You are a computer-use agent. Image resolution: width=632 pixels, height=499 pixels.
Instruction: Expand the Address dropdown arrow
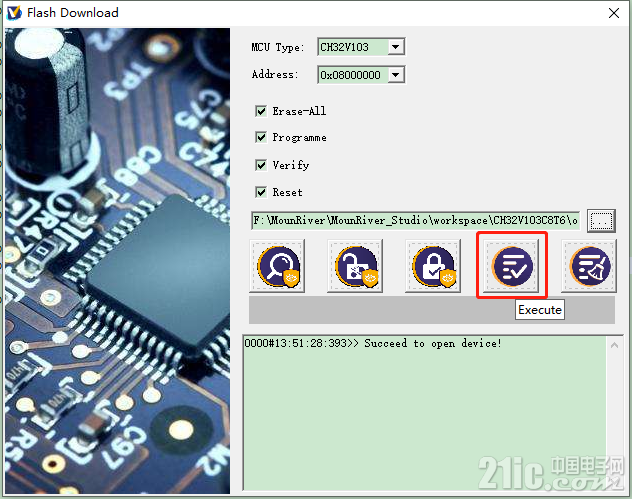tap(396, 75)
